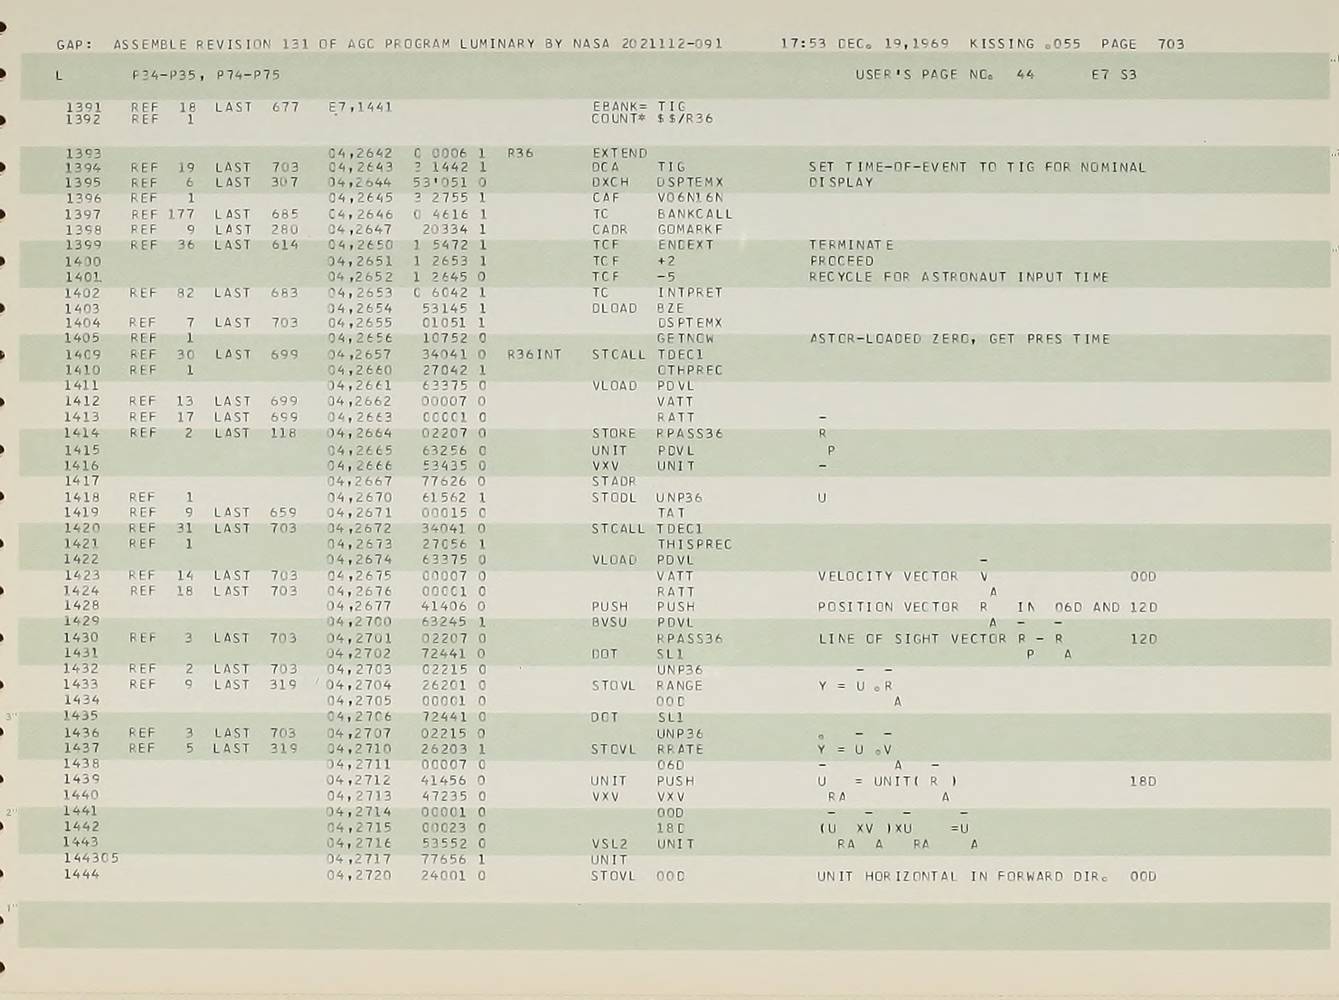Click the 'R36INT' label
Viewport: 1339px width, 1000px height.
535,355
